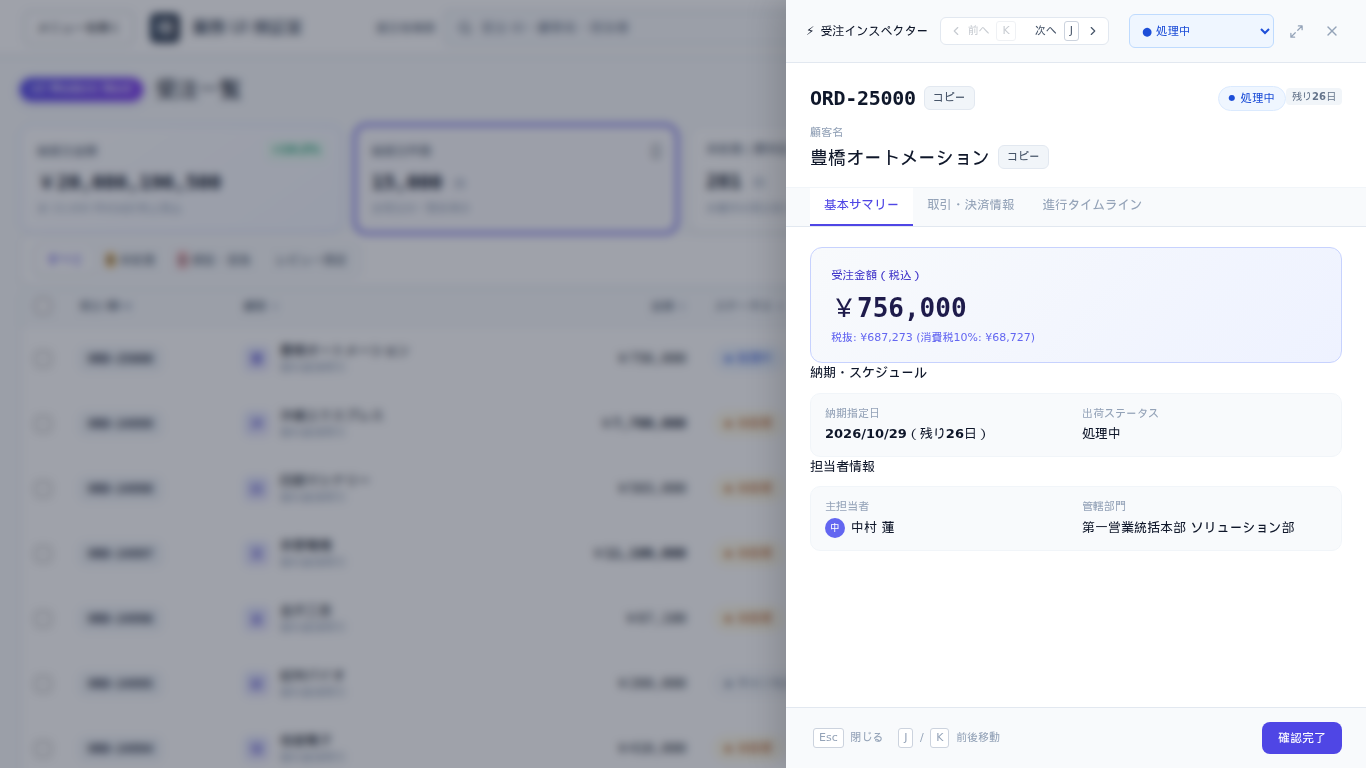This screenshot has height=768, width=1366.
Task: Open the 進行タイムライン tab
Action: click(x=1092, y=205)
